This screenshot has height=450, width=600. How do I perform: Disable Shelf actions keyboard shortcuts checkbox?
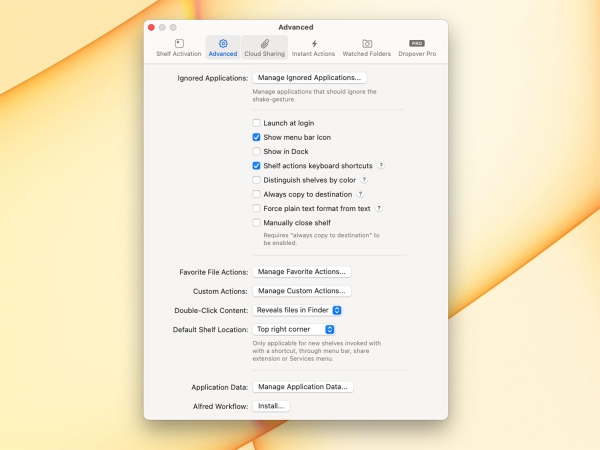(x=256, y=166)
